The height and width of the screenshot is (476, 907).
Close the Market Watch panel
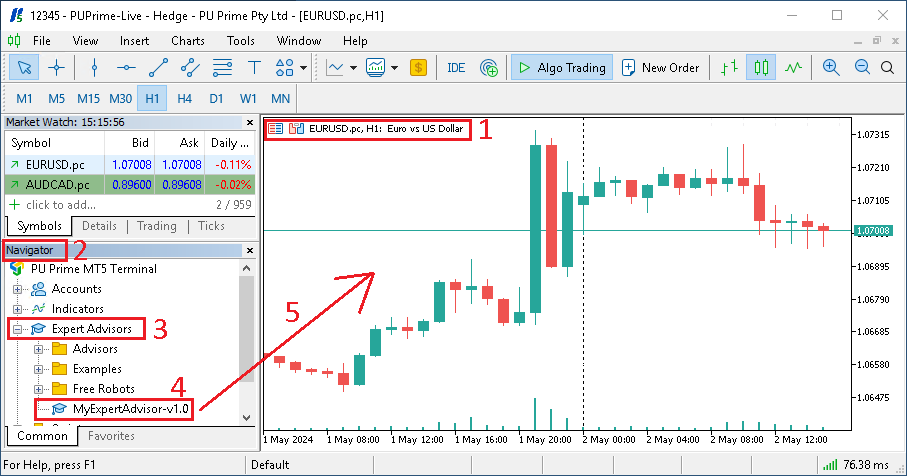tap(250, 123)
